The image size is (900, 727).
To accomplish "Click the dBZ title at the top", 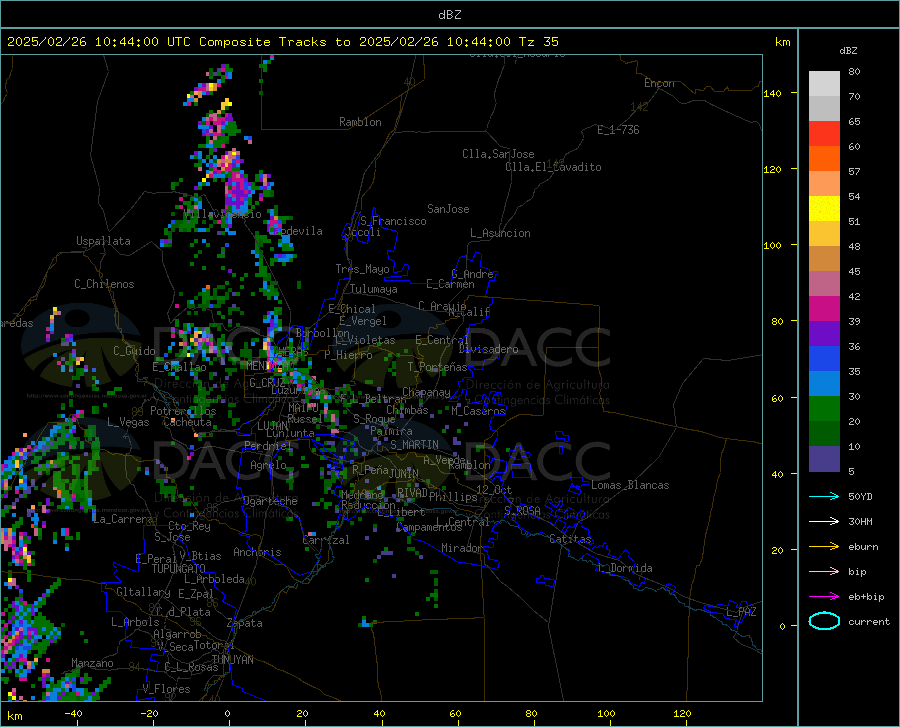I will [x=449, y=15].
